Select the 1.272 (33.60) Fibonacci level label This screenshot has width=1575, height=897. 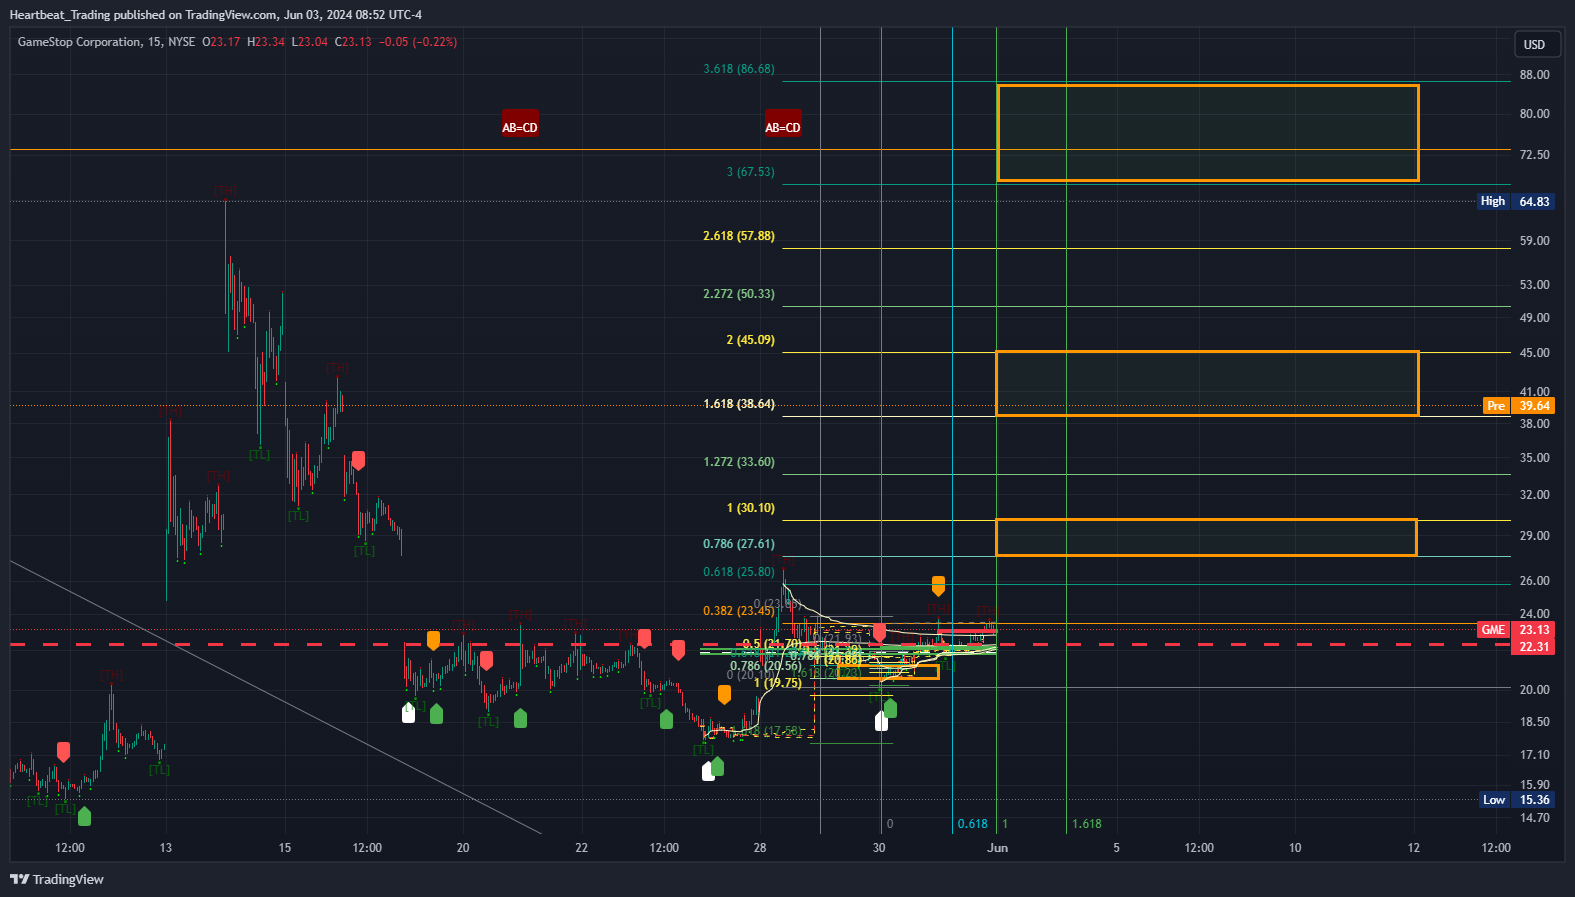pos(738,462)
